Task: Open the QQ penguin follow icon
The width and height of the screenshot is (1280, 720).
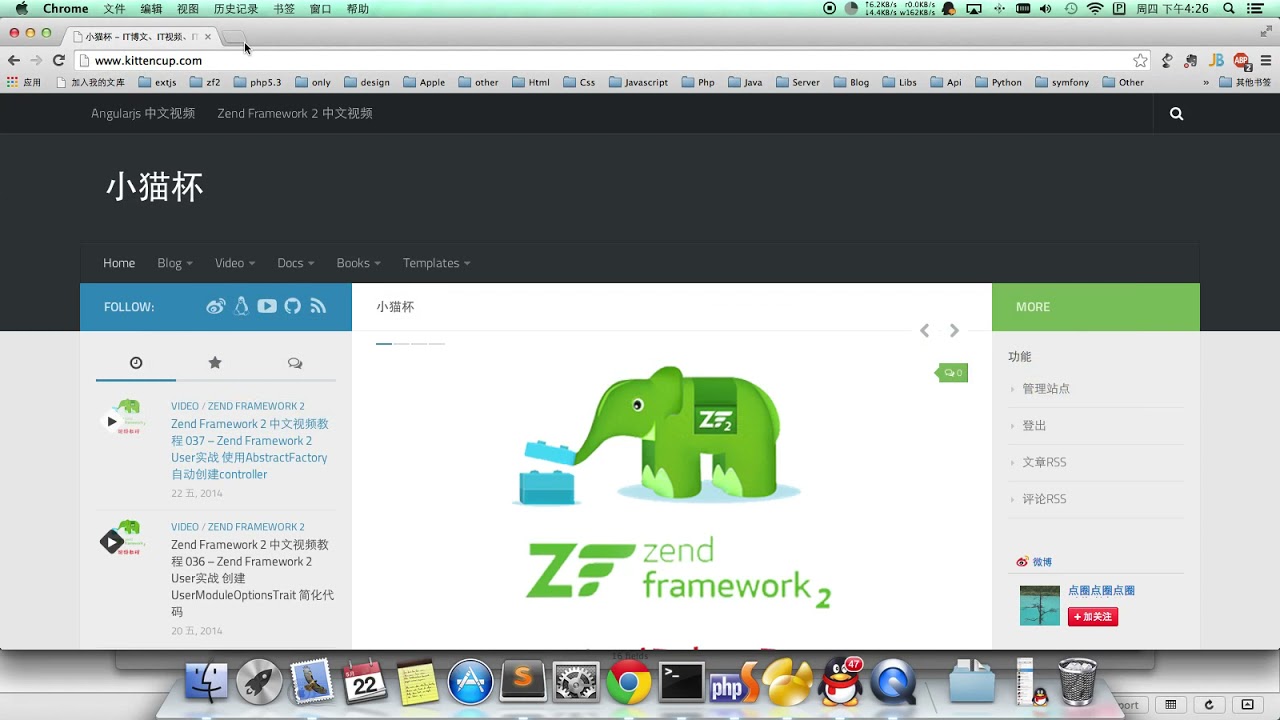Action: pyautogui.click(x=241, y=307)
